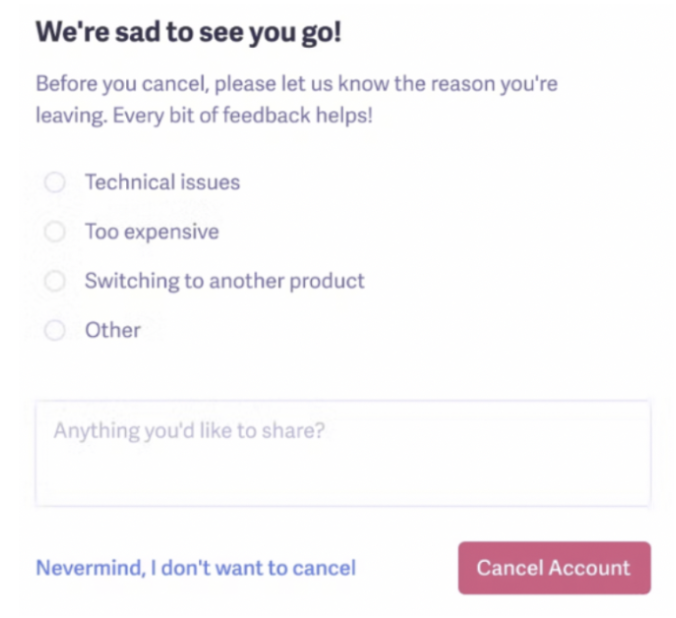Choose the Too expensive radio option
The image size is (676, 618).
[55, 232]
